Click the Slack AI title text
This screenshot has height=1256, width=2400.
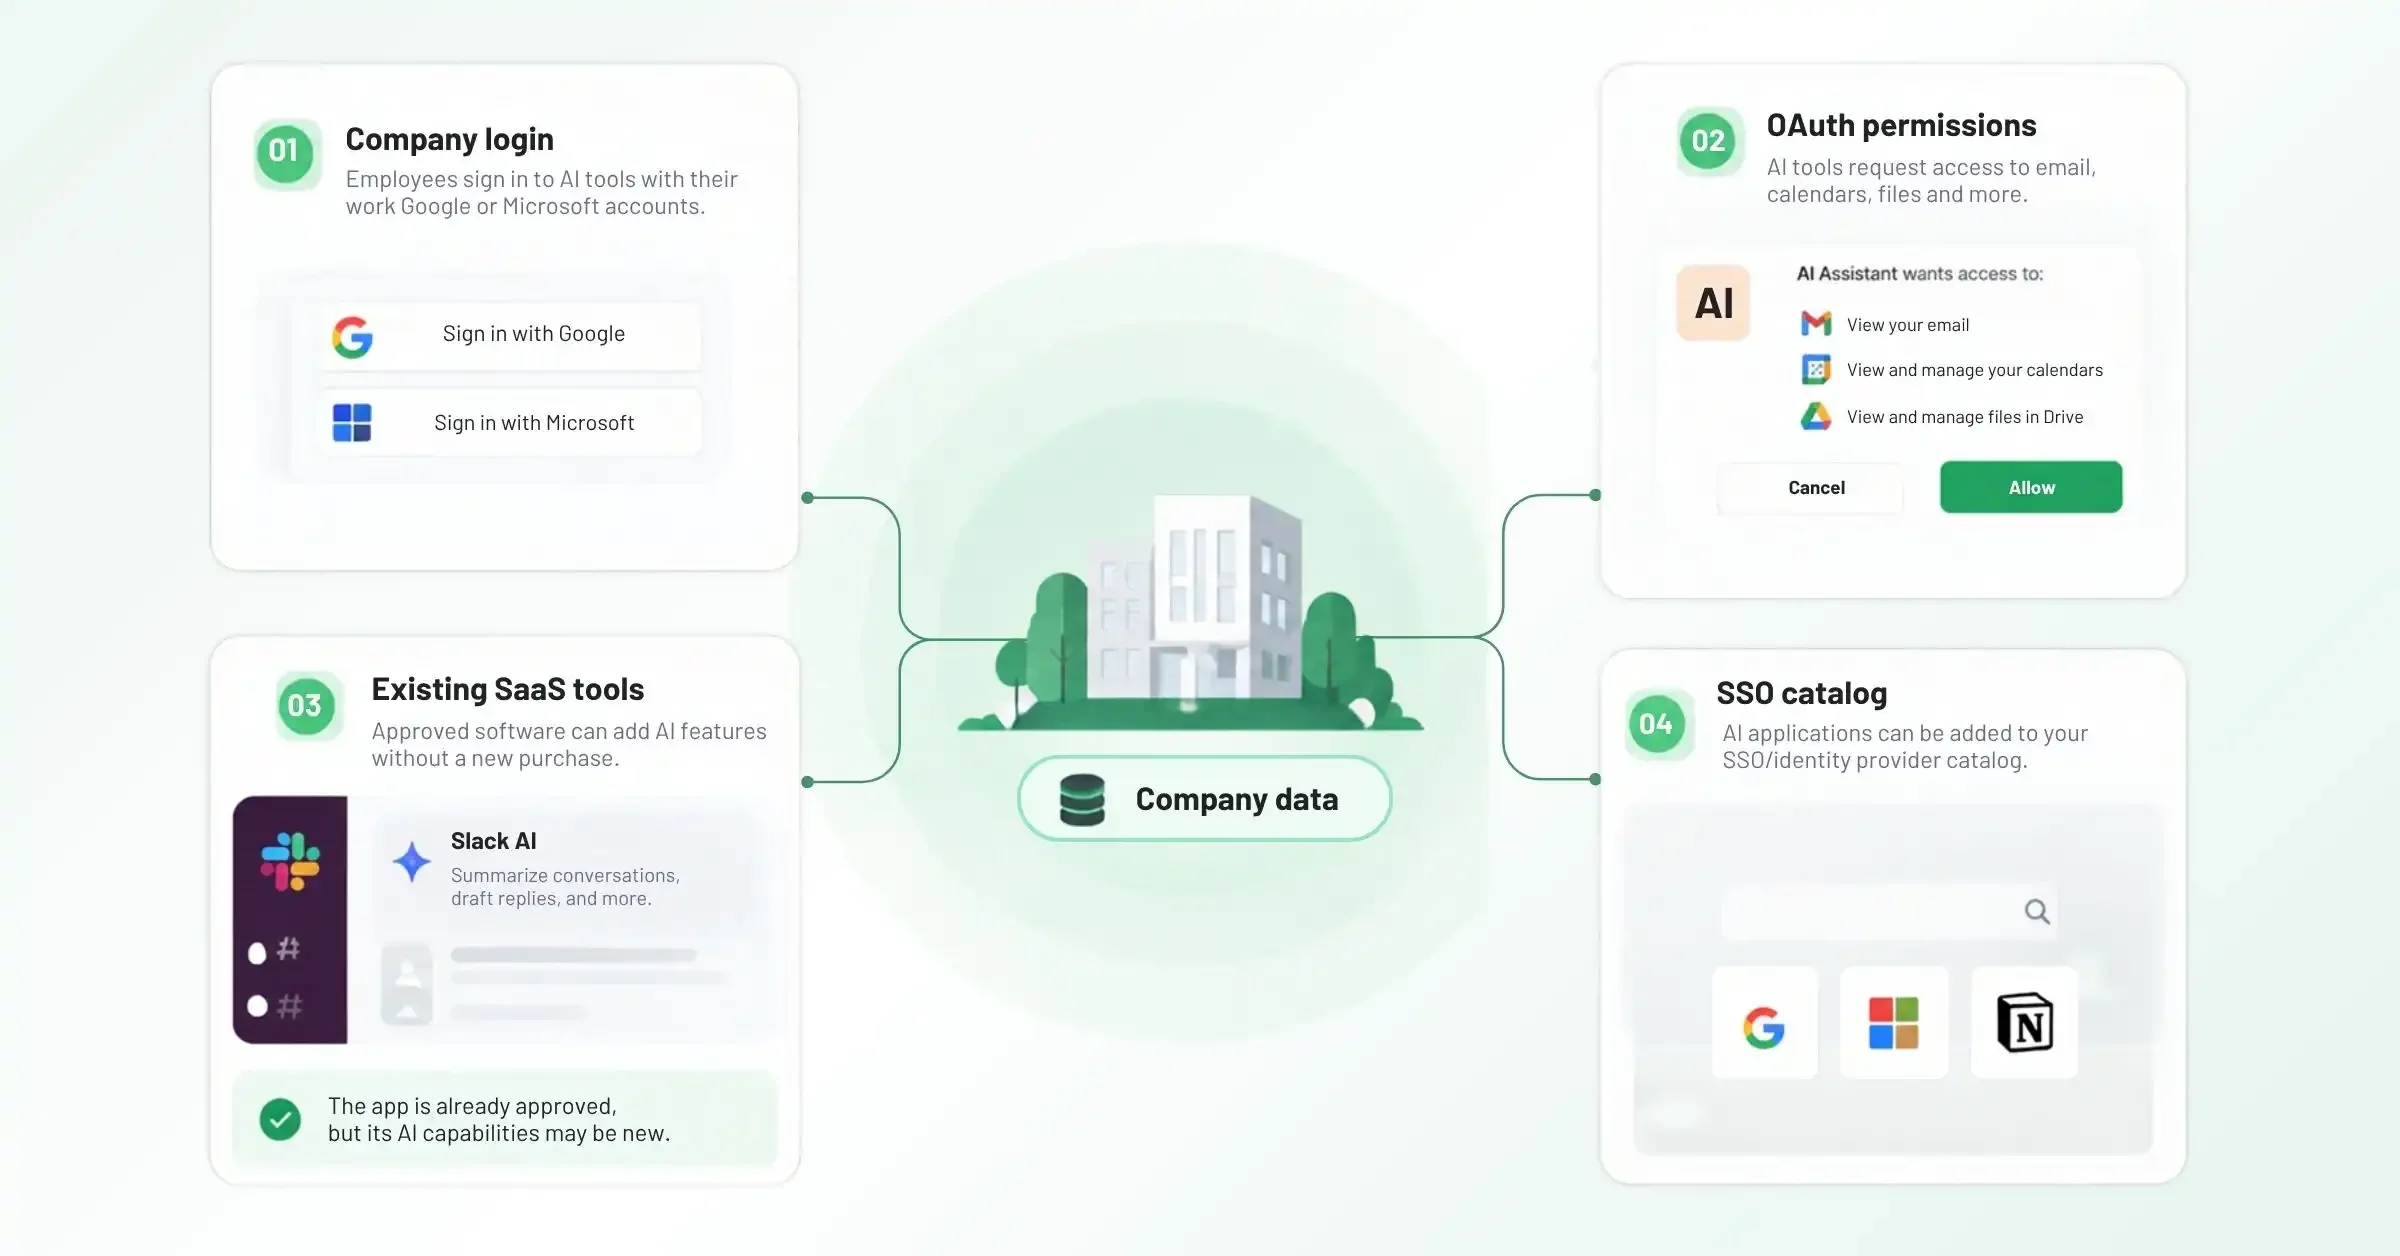[493, 841]
